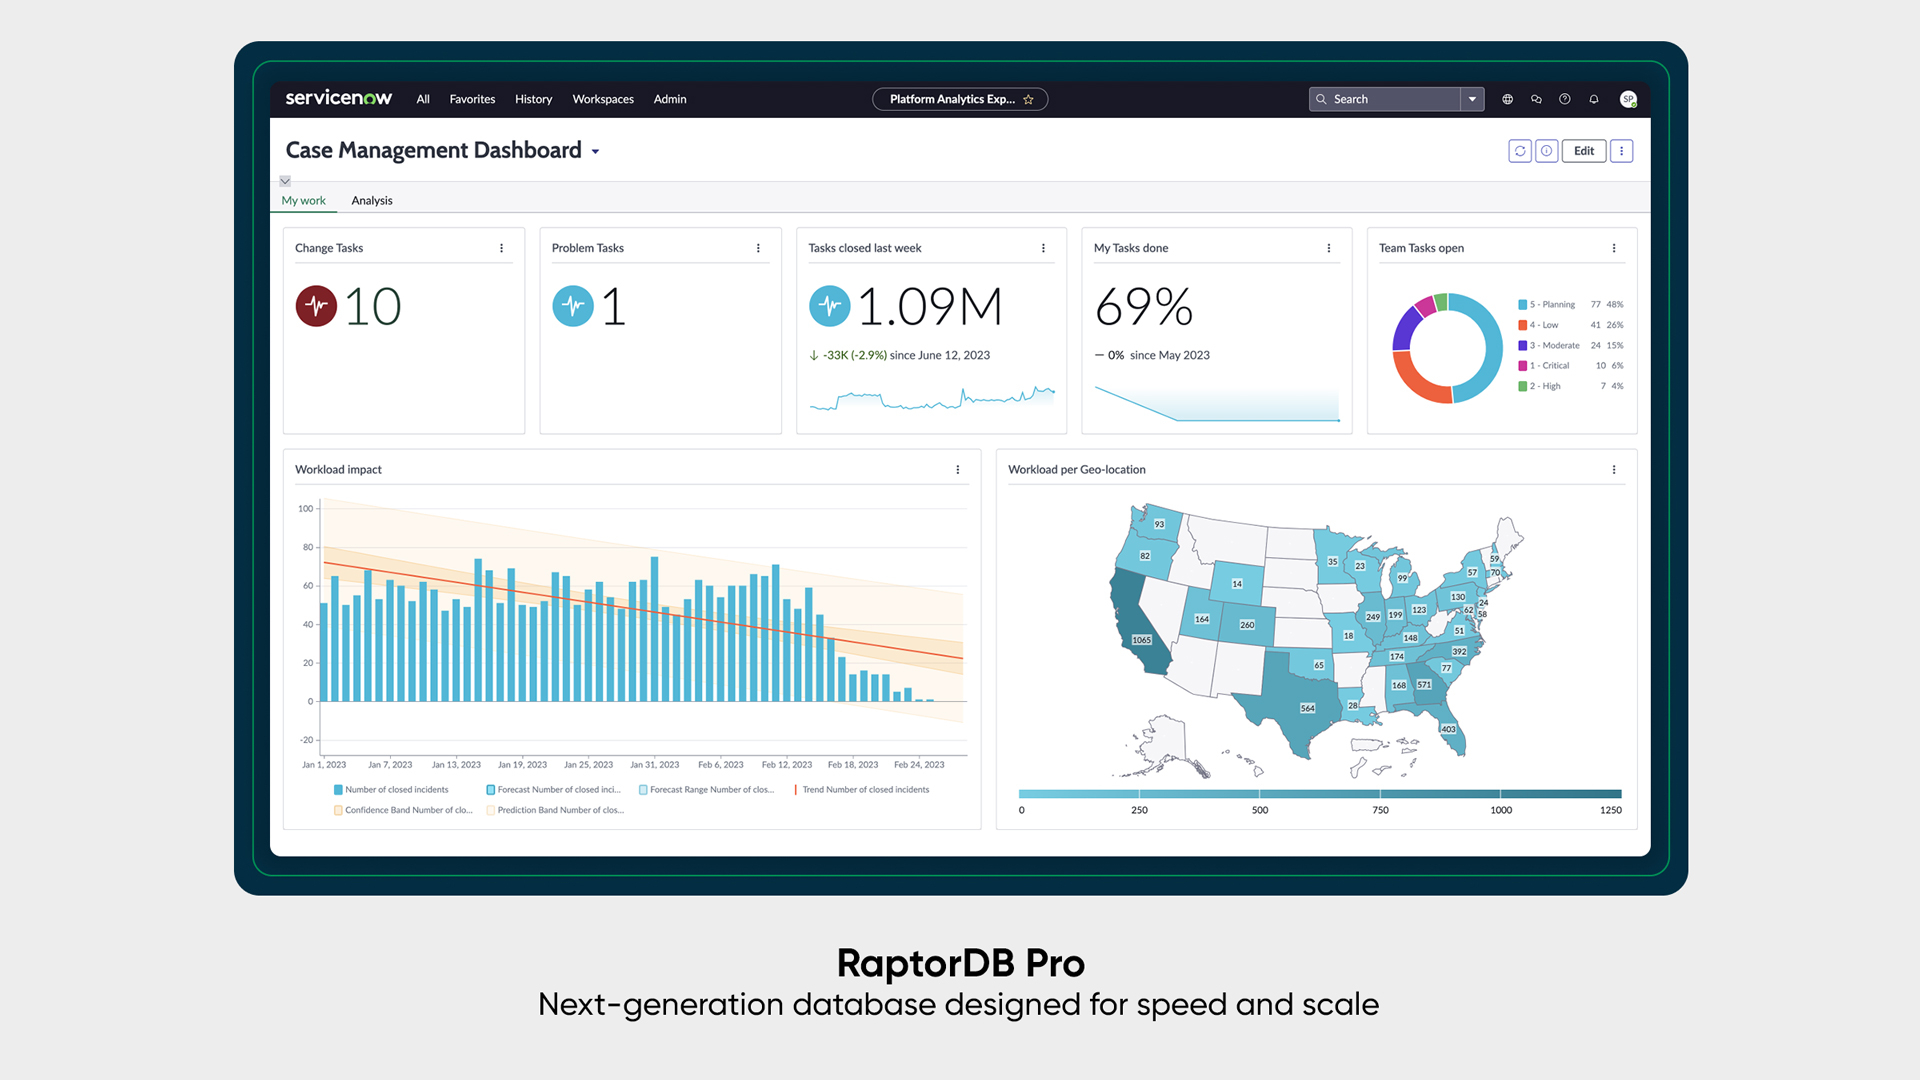Screen dimensions: 1920x1080
Task: Open the notifications bell
Action: [x=1594, y=99]
